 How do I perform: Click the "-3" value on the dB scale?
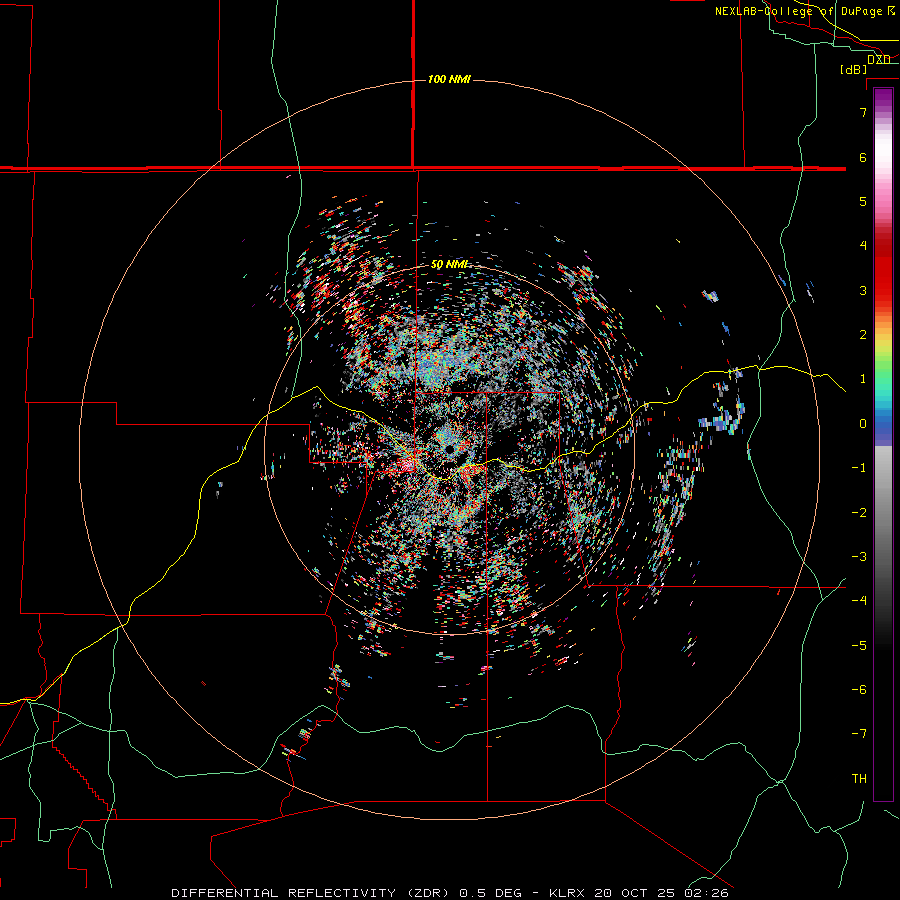click(859, 557)
